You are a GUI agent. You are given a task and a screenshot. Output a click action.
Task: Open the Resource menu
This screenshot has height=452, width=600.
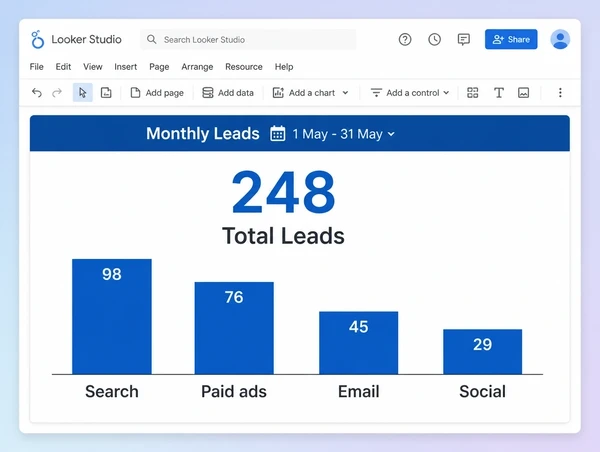244,67
